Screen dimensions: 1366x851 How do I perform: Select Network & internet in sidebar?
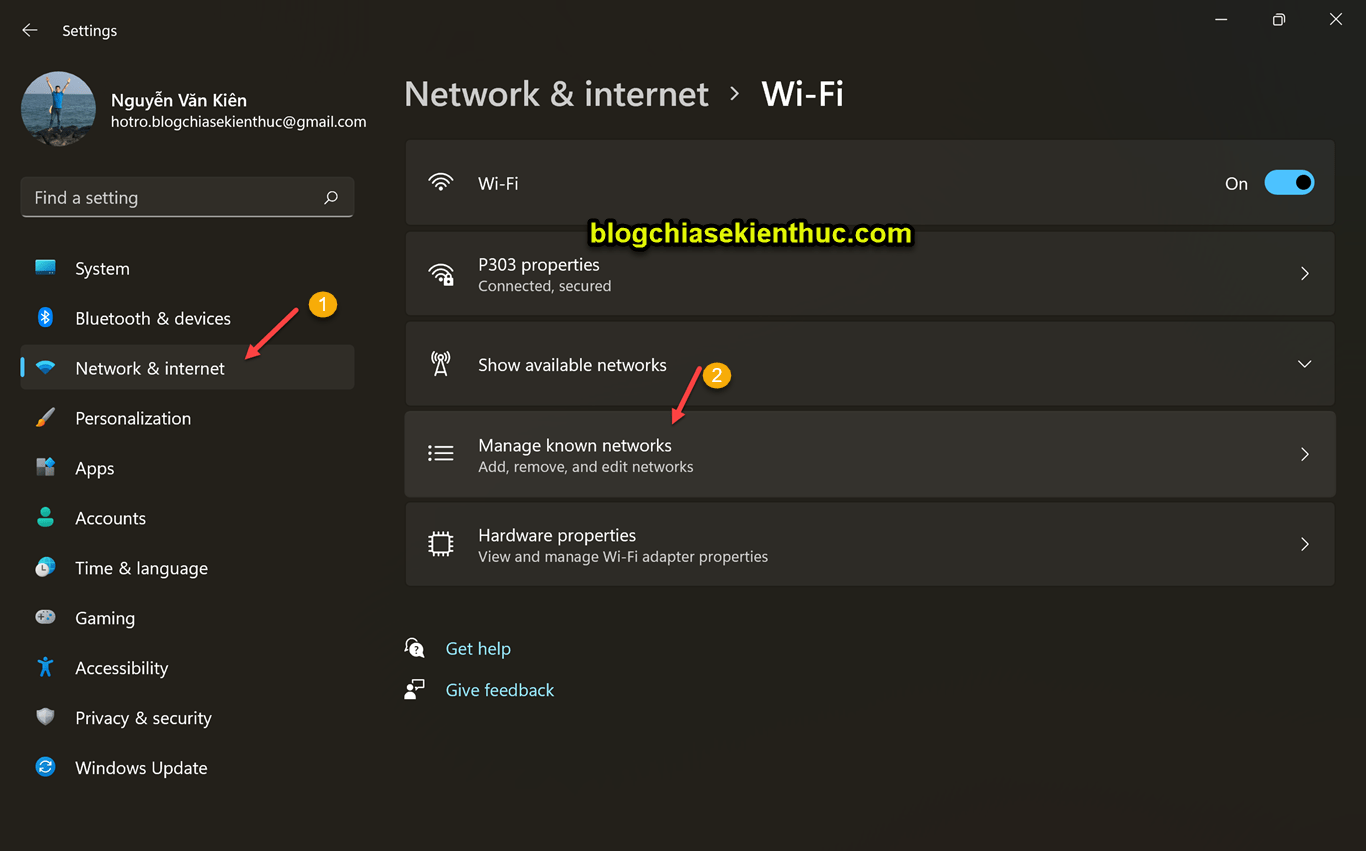tap(187, 368)
